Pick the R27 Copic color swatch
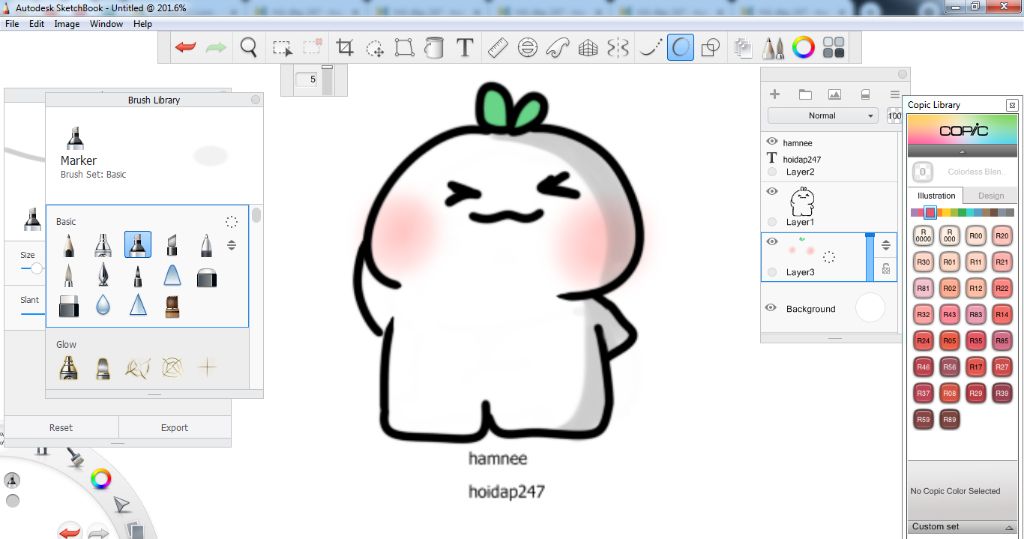Viewport: 1024px width, 539px height. point(1002,367)
